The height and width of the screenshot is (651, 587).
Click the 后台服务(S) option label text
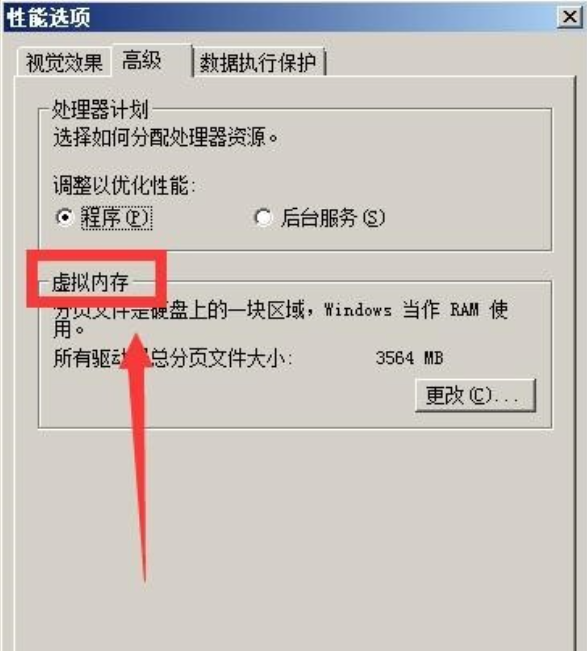(333, 218)
